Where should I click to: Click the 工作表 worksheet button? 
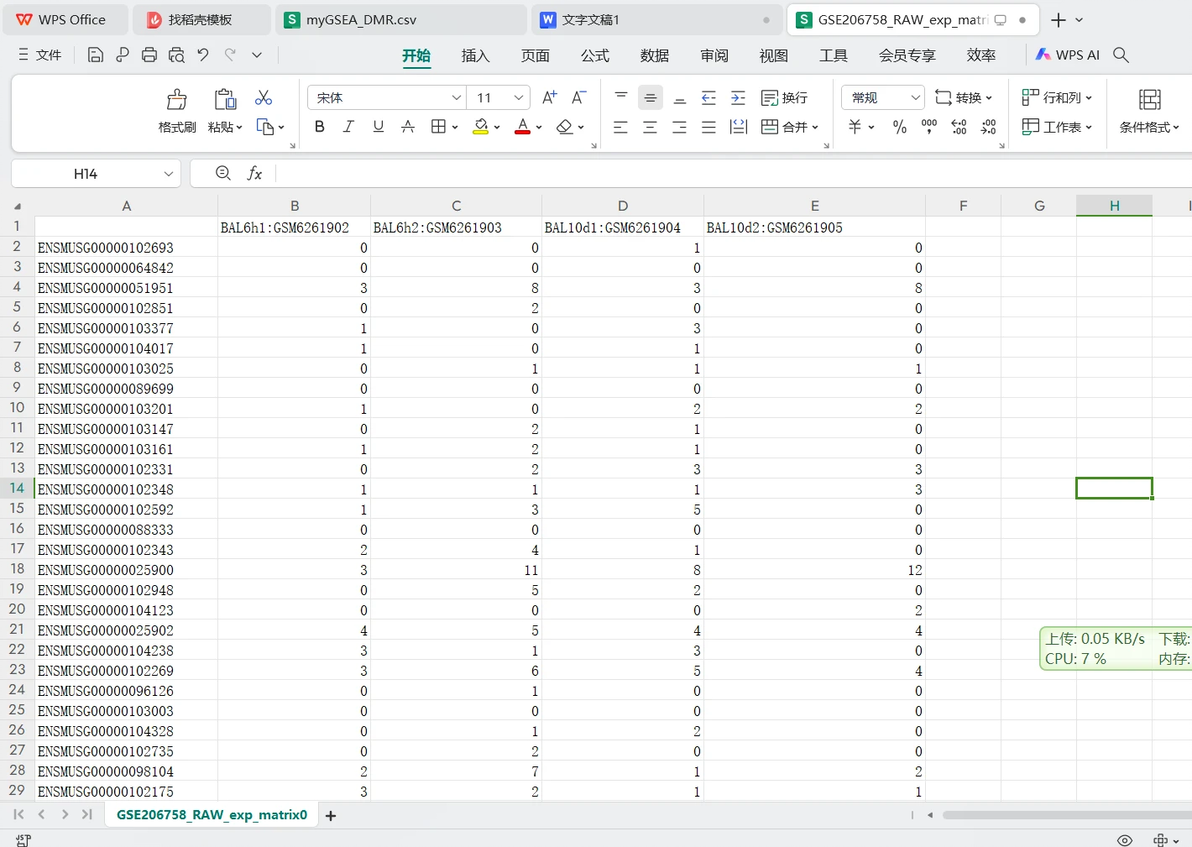coord(1057,127)
